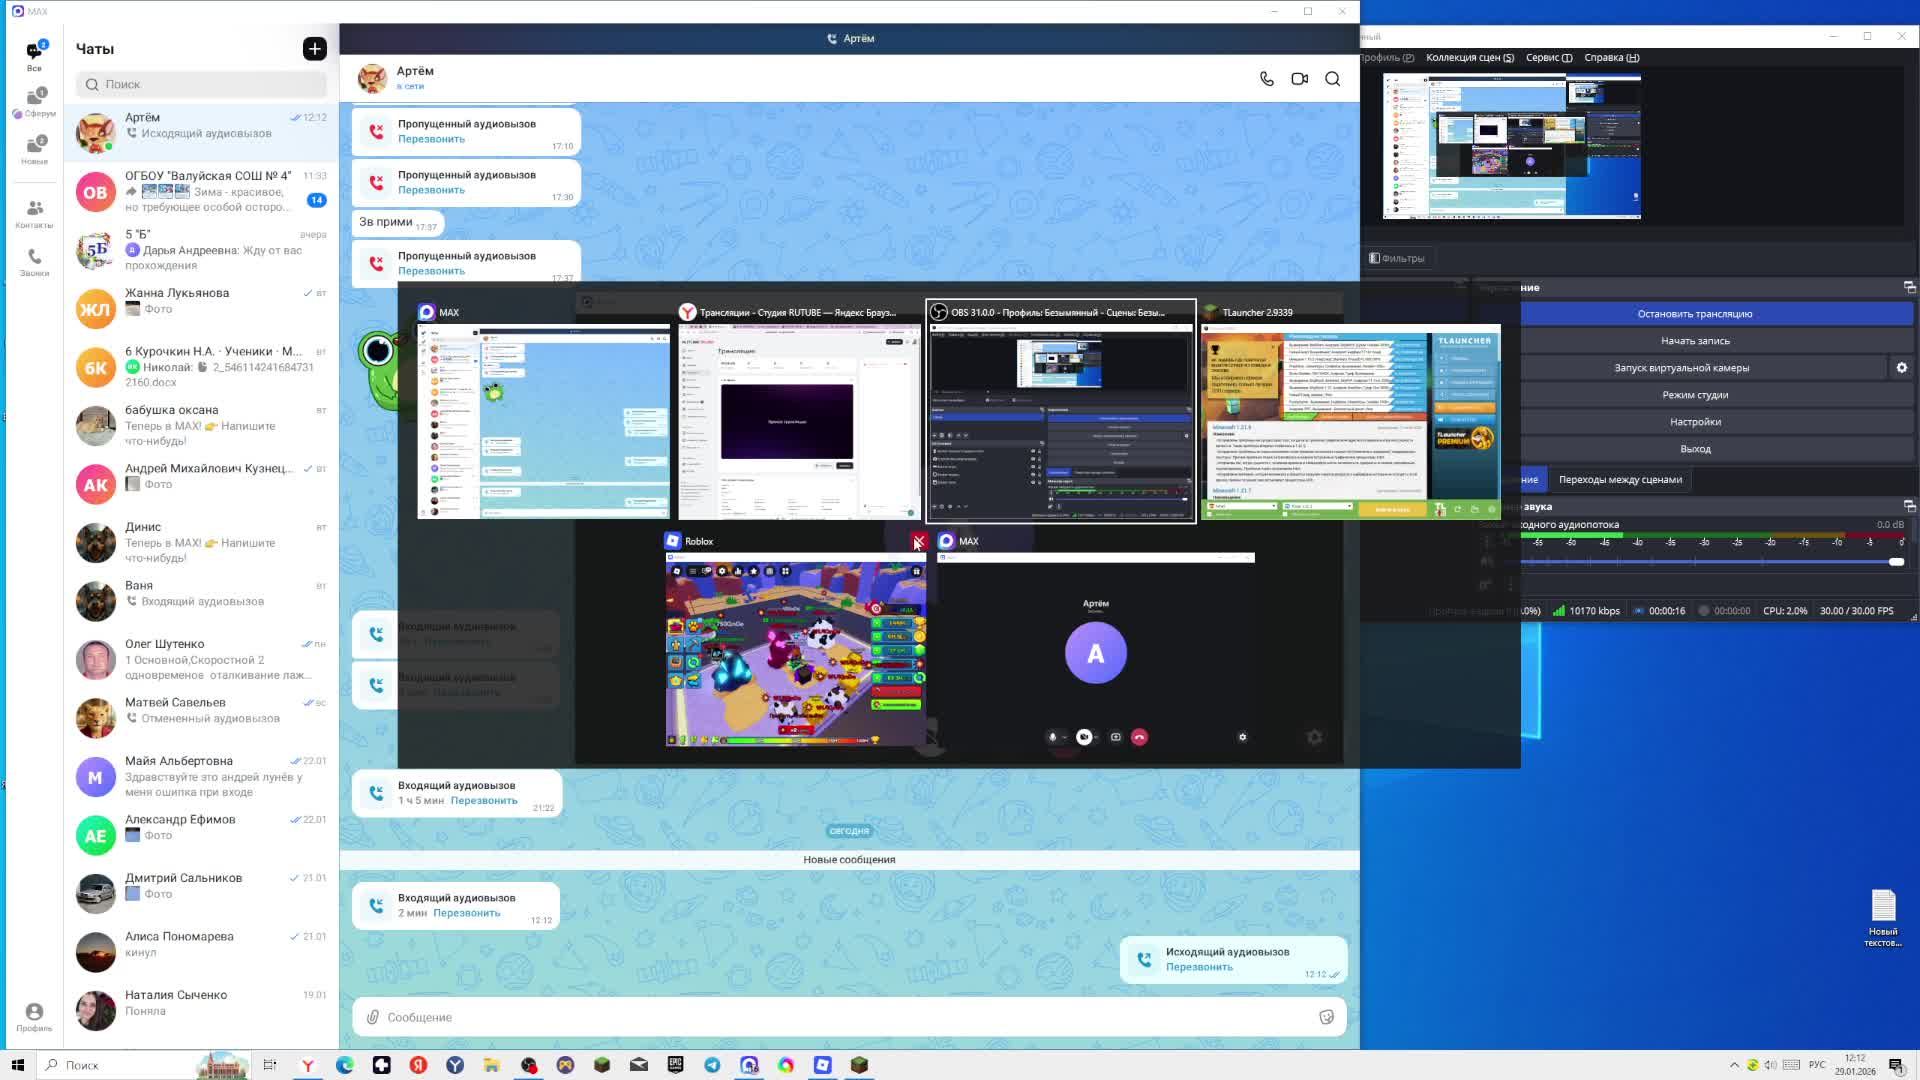Open РУС keyboard language selector
The height and width of the screenshot is (1080, 1920).
[x=1817, y=1065]
